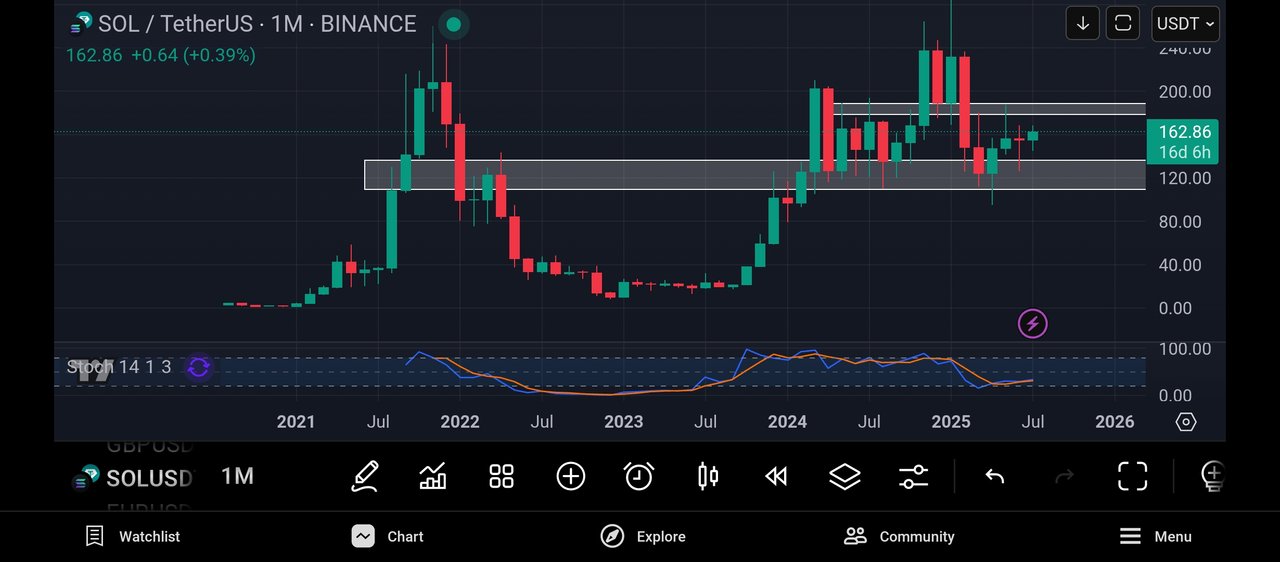Open the Community tab
Screen dimensions: 1280x562
click(x=899, y=536)
